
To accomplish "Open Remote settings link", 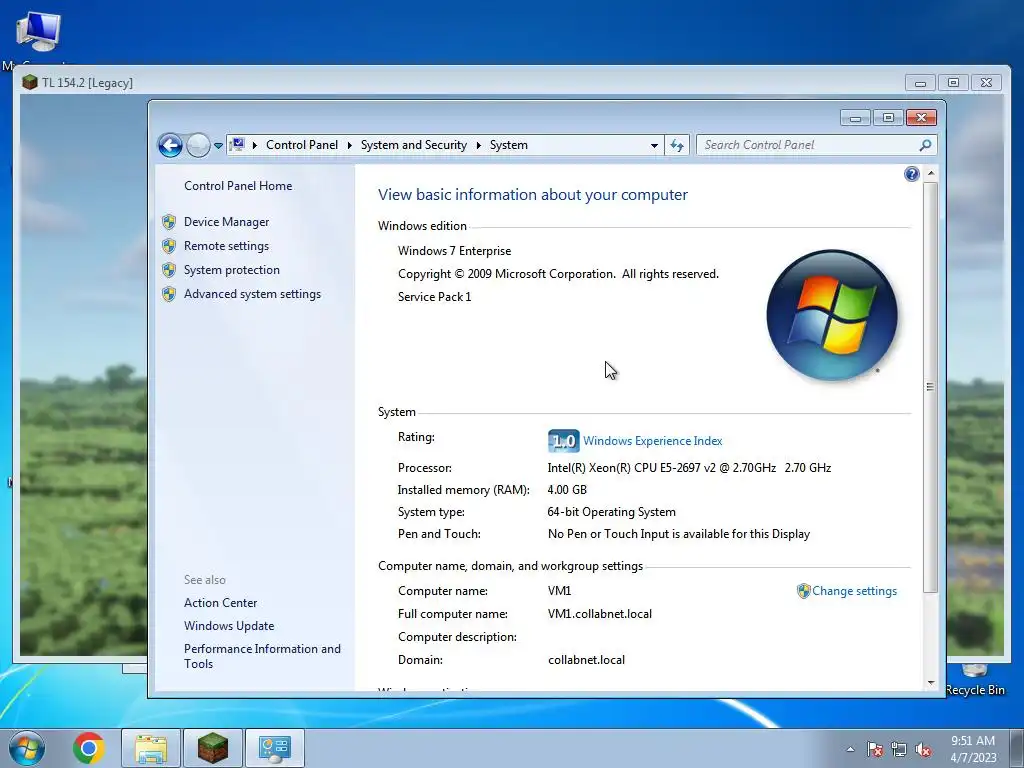I will pyautogui.click(x=226, y=246).
